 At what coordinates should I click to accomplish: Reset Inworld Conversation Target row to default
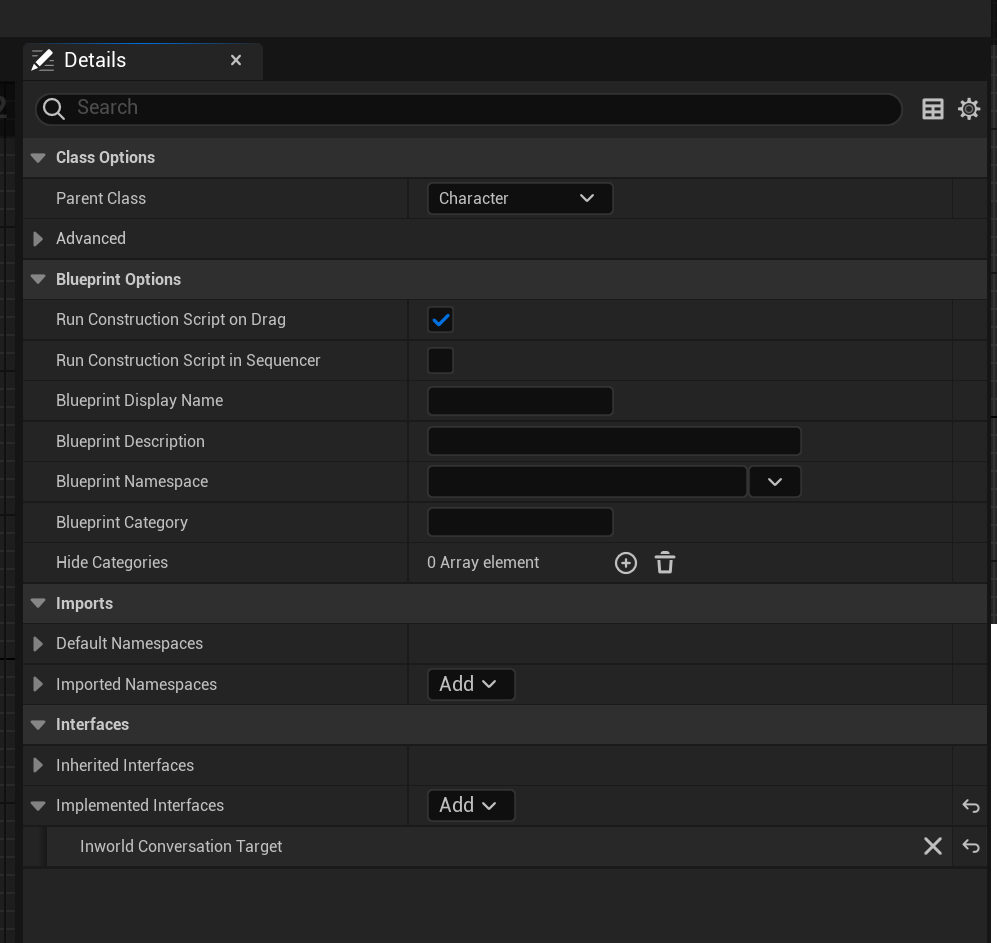[x=970, y=846]
